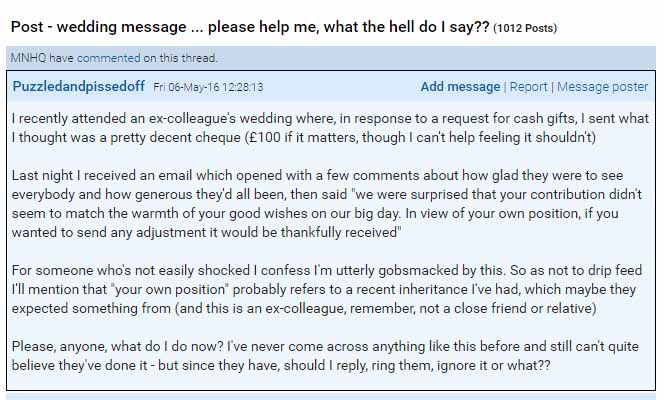Open the 'commented' link in MNHQ banner

(x=108, y=58)
